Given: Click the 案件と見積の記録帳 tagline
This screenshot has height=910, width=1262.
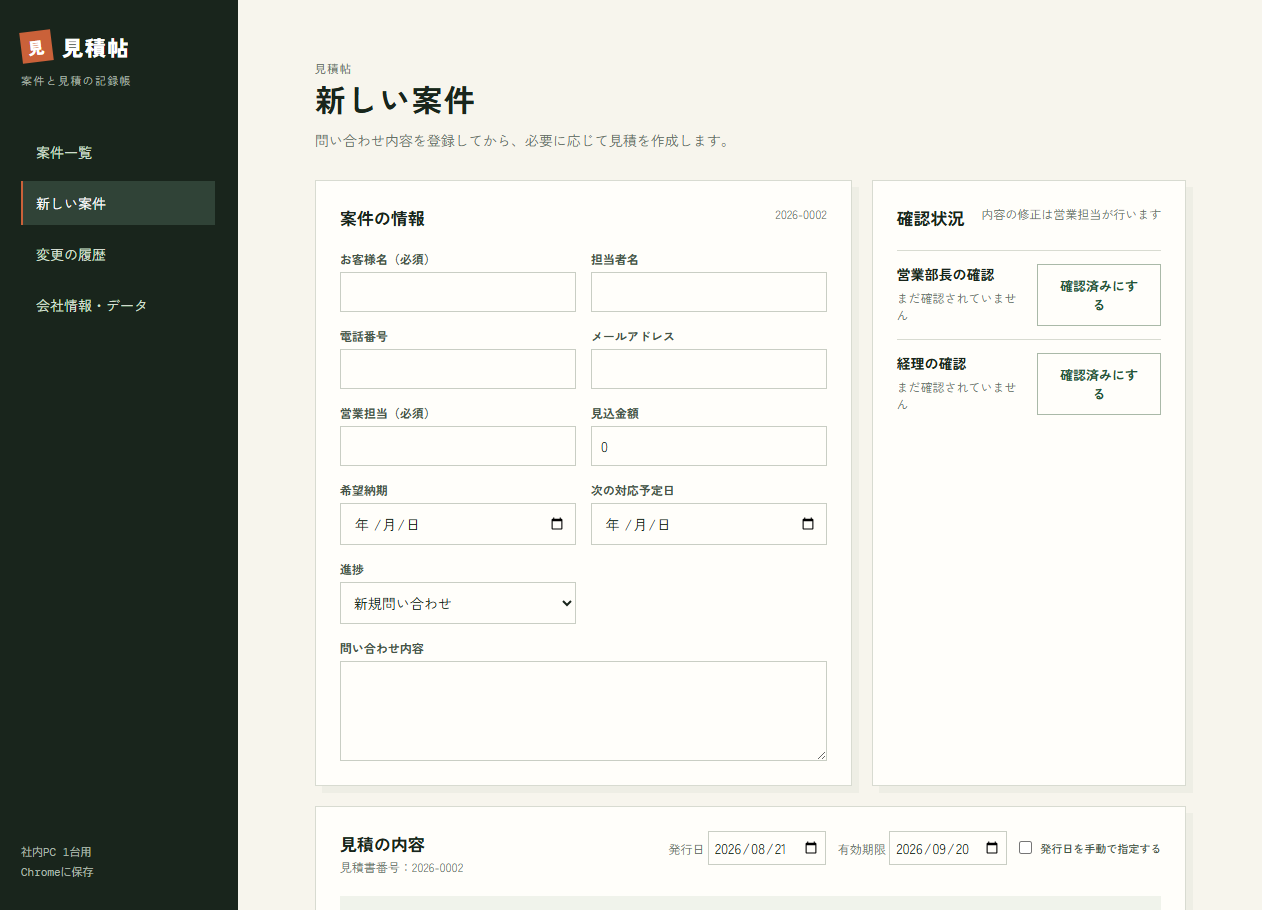Looking at the screenshot, I should 76,81.
